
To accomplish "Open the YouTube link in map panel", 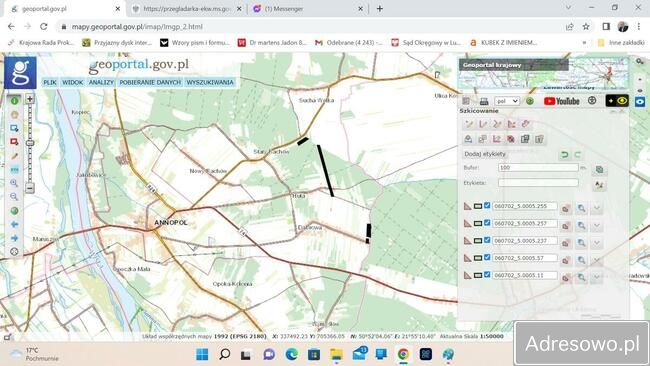I will pyautogui.click(x=562, y=101).
